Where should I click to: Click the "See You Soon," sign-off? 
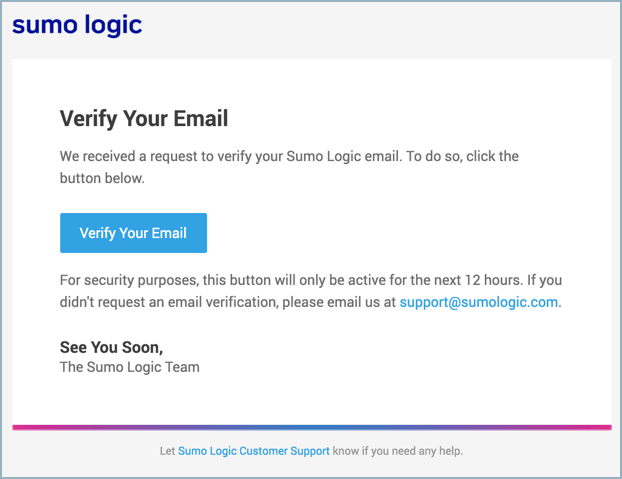tap(111, 347)
